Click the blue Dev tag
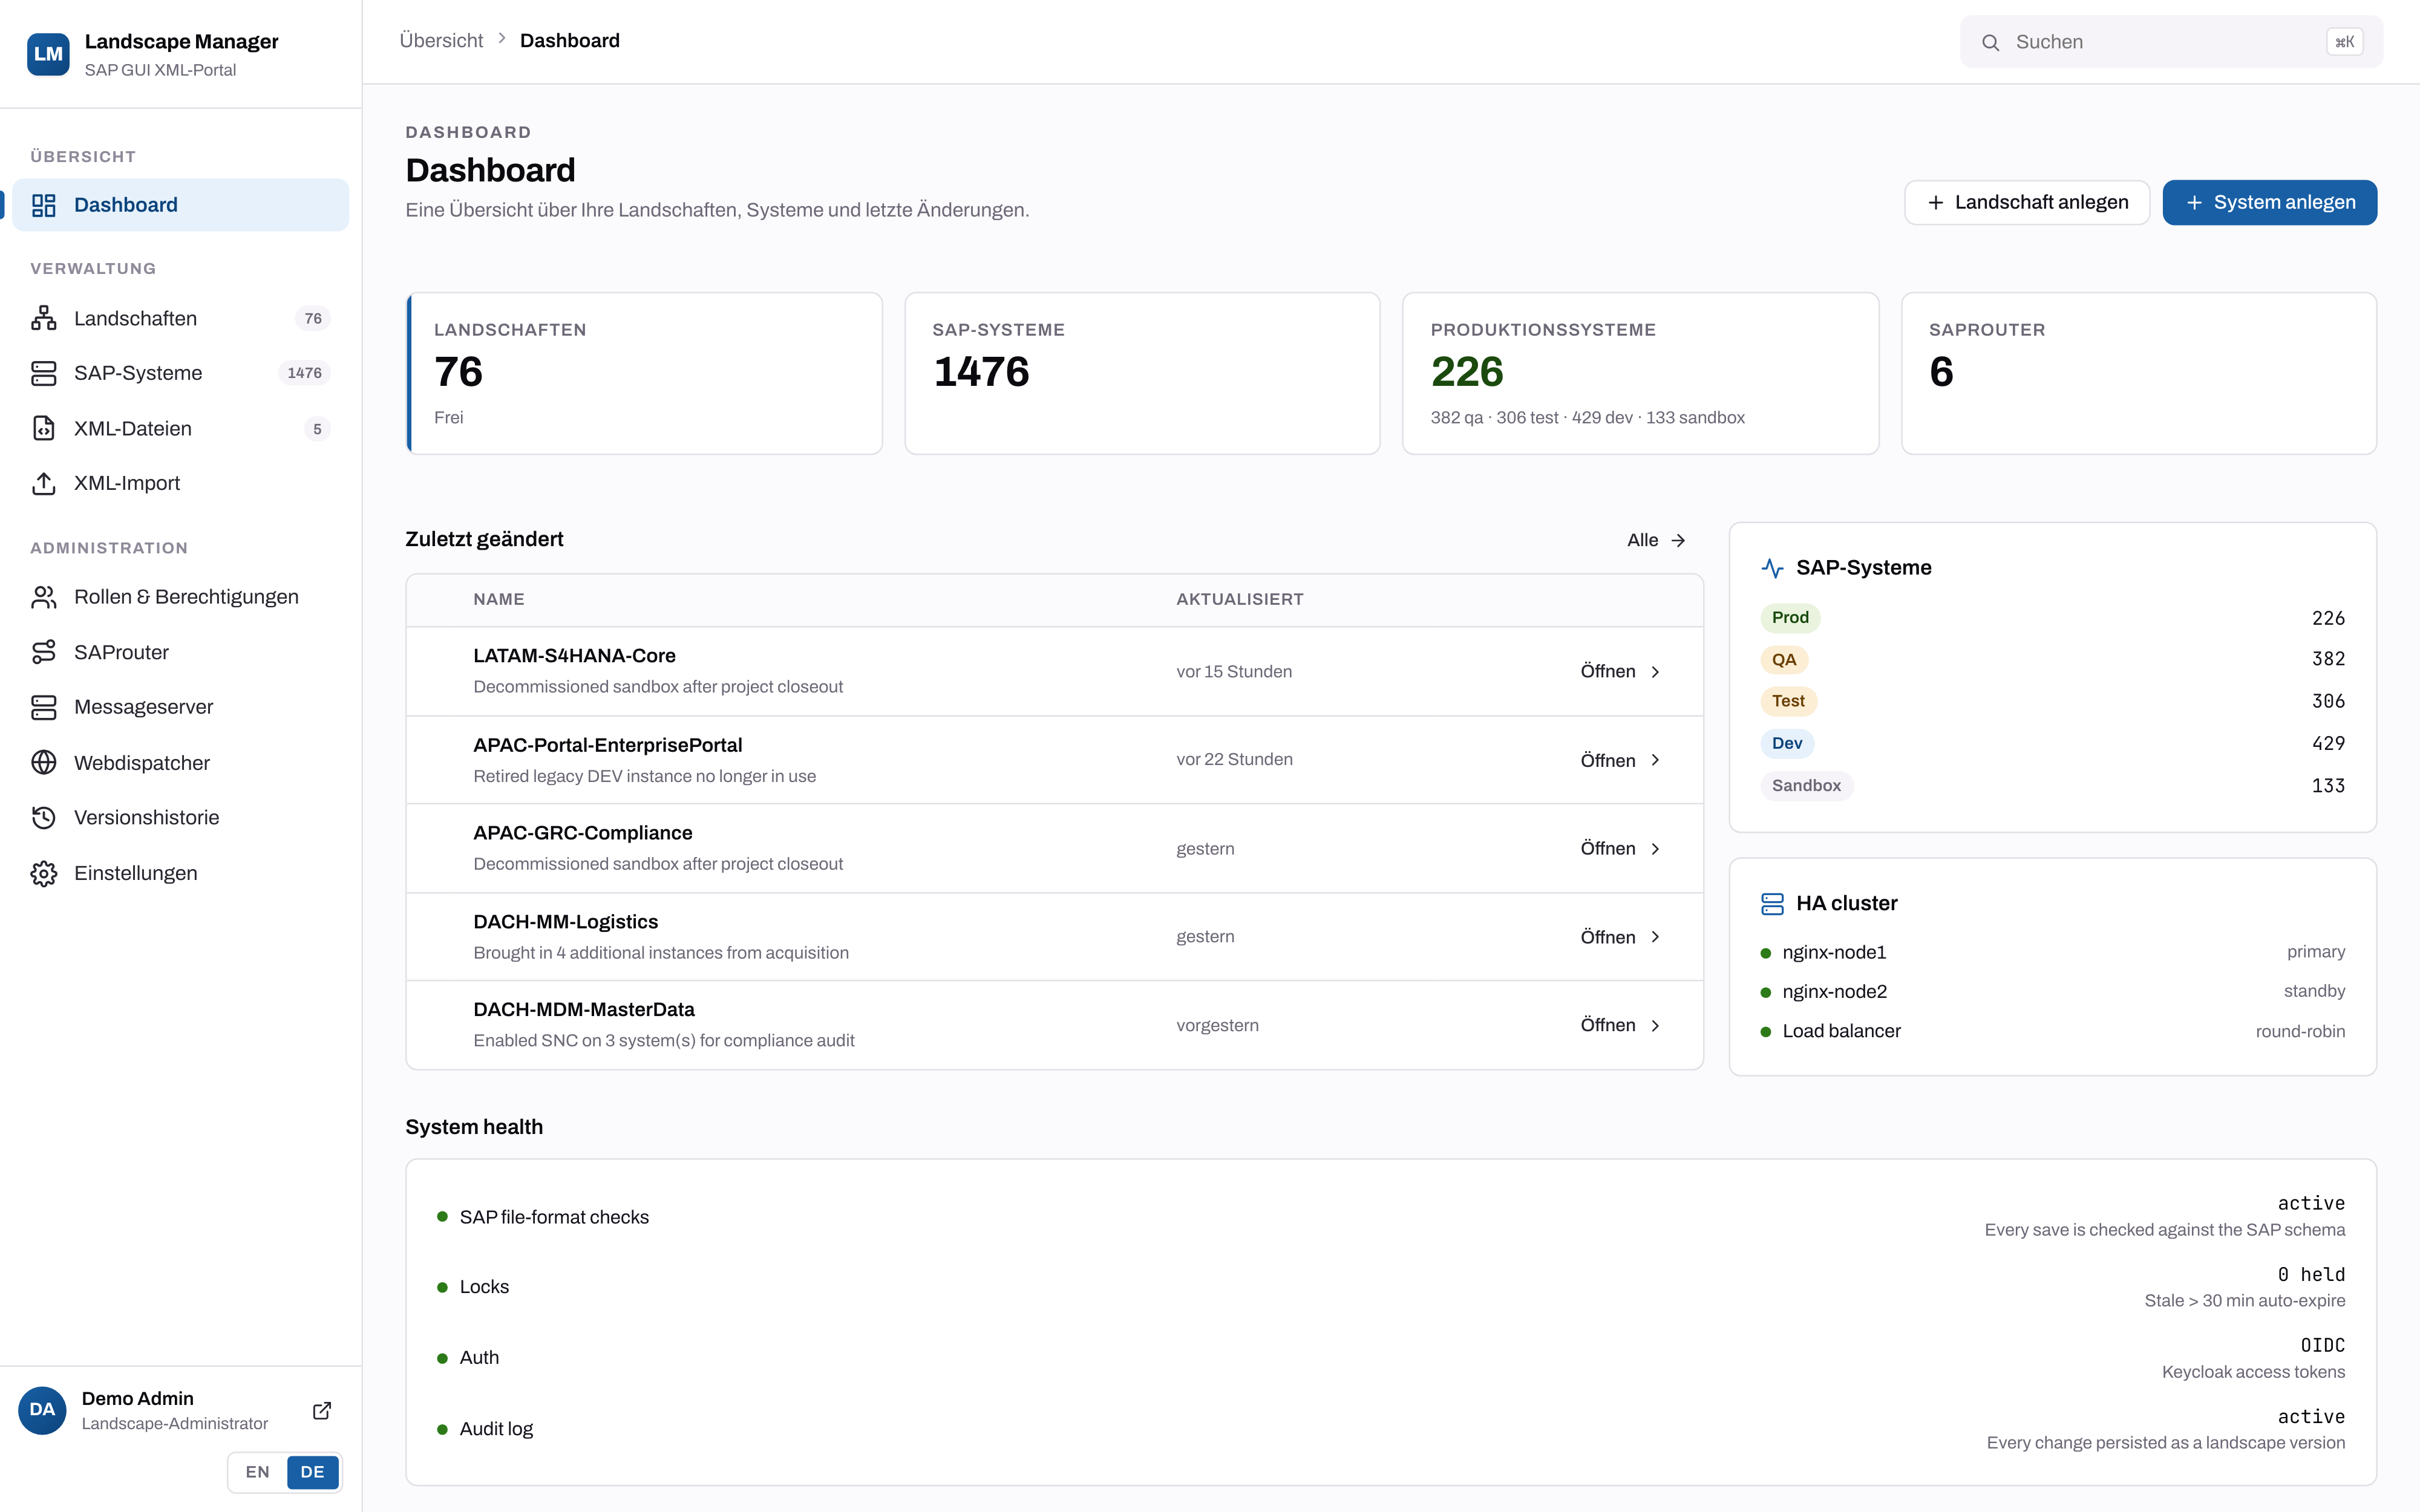2420x1512 pixels. pyautogui.click(x=1787, y=744)
